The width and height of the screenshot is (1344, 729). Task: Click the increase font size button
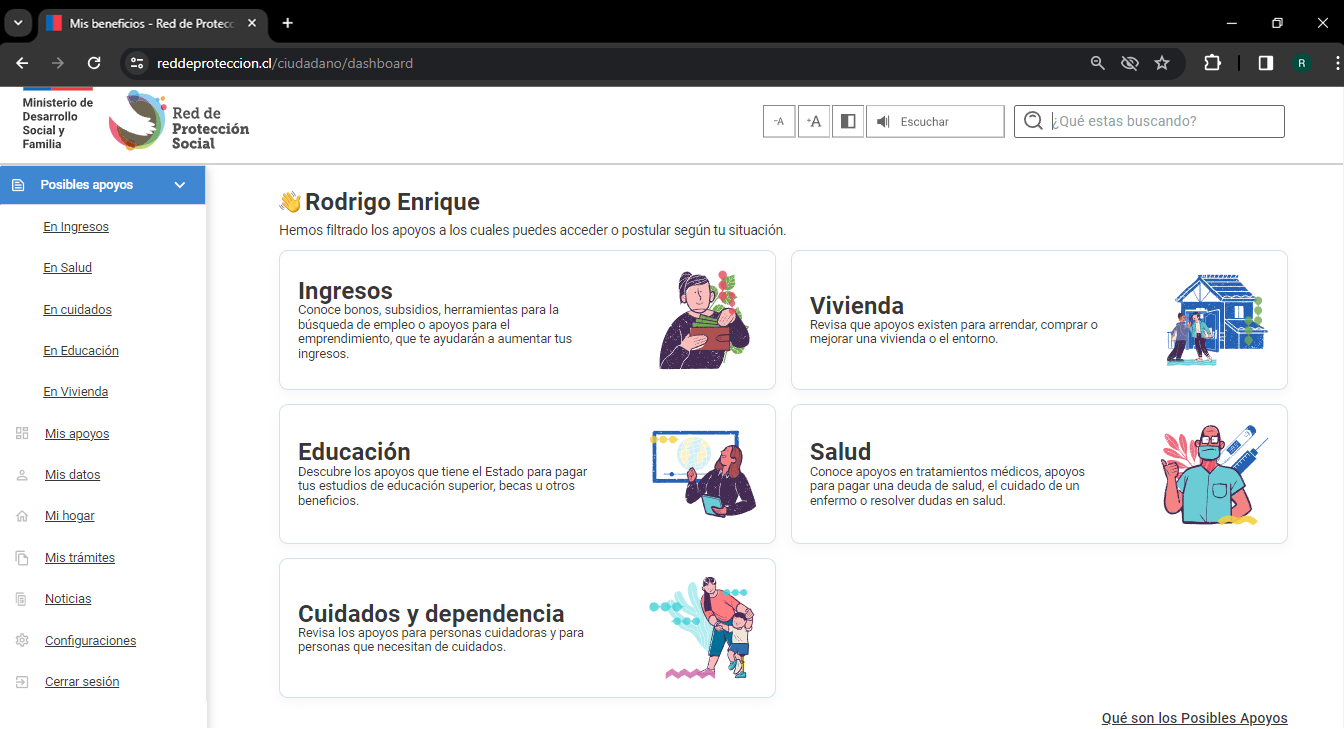[x=814, y=122]
